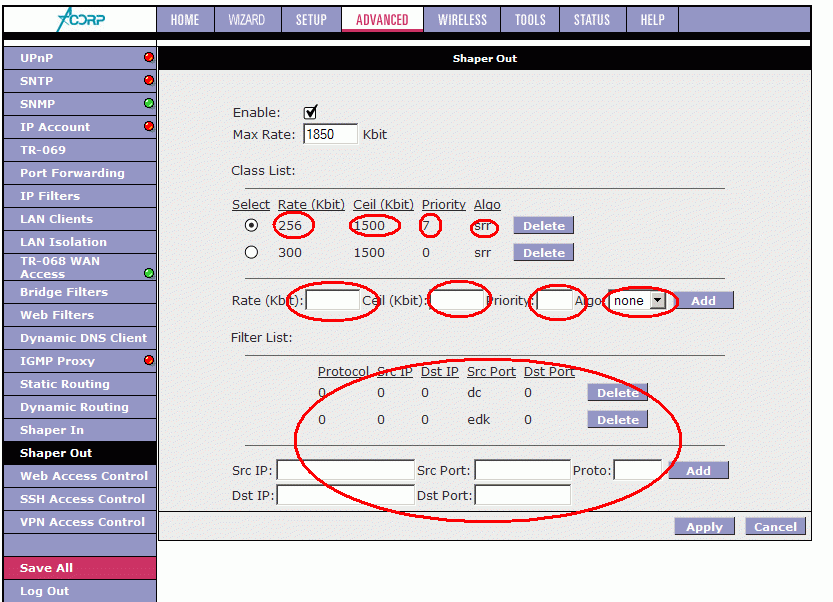Click Save All in the sidebar

pyautogui.click(x=80, y=568)
